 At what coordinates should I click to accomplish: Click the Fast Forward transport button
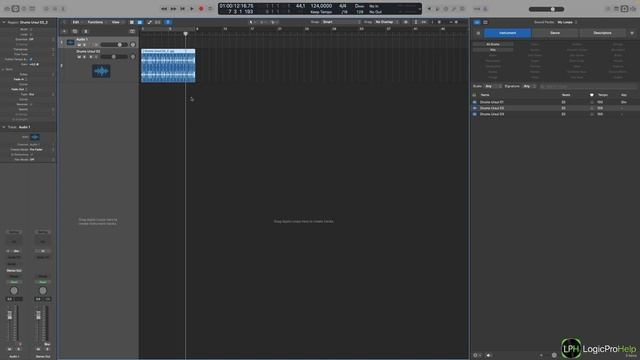[173, 9]
